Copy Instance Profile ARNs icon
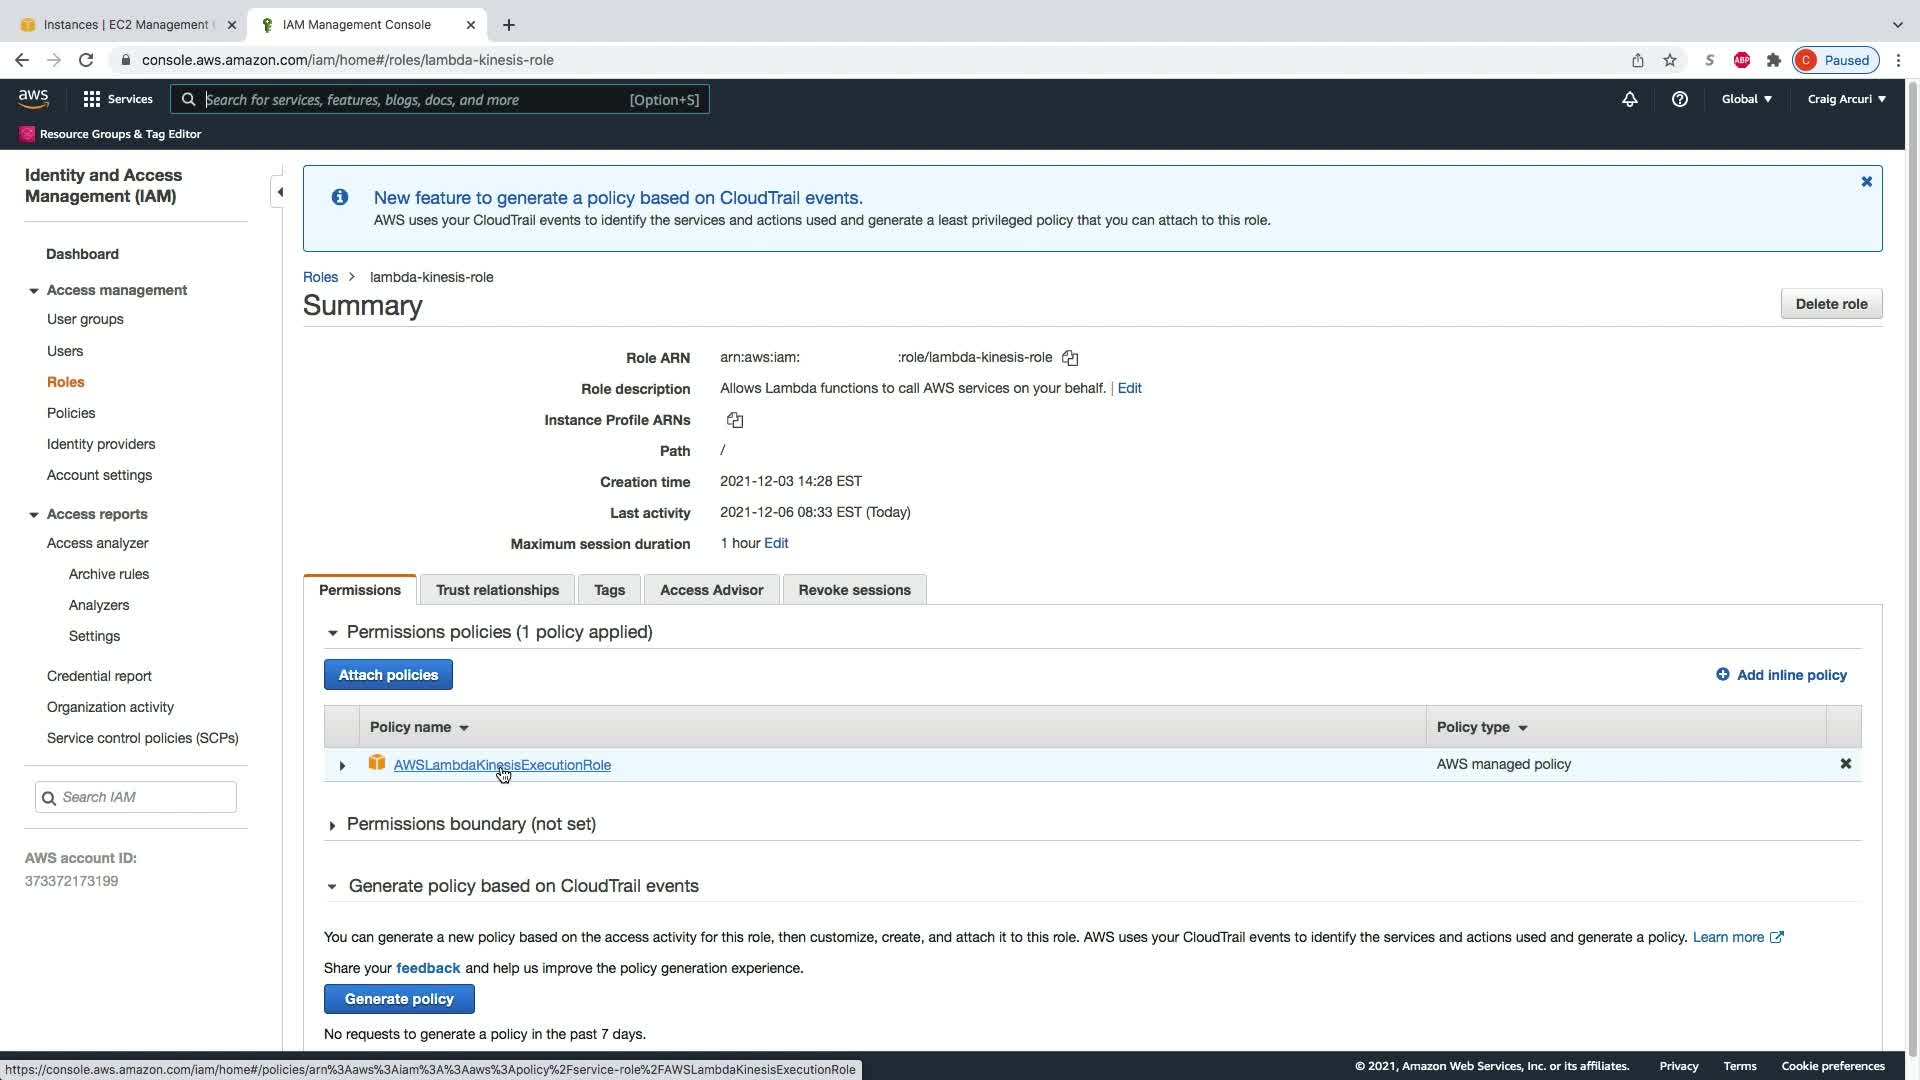 coord(735,420)
